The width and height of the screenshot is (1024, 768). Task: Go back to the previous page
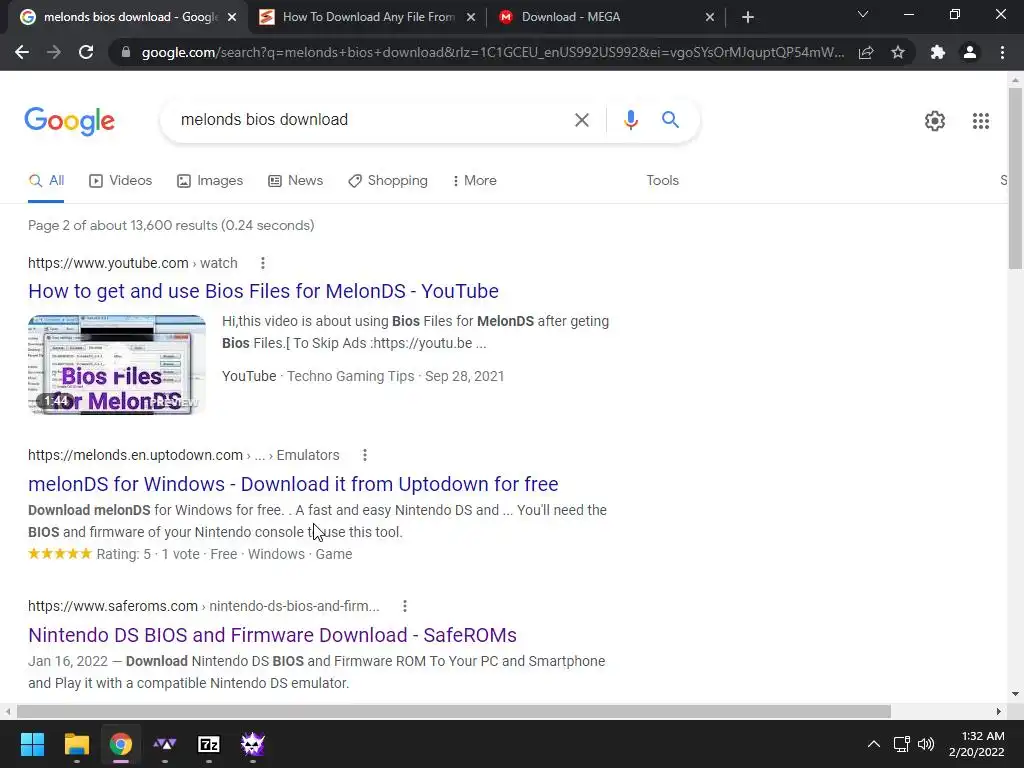(22, 52)
